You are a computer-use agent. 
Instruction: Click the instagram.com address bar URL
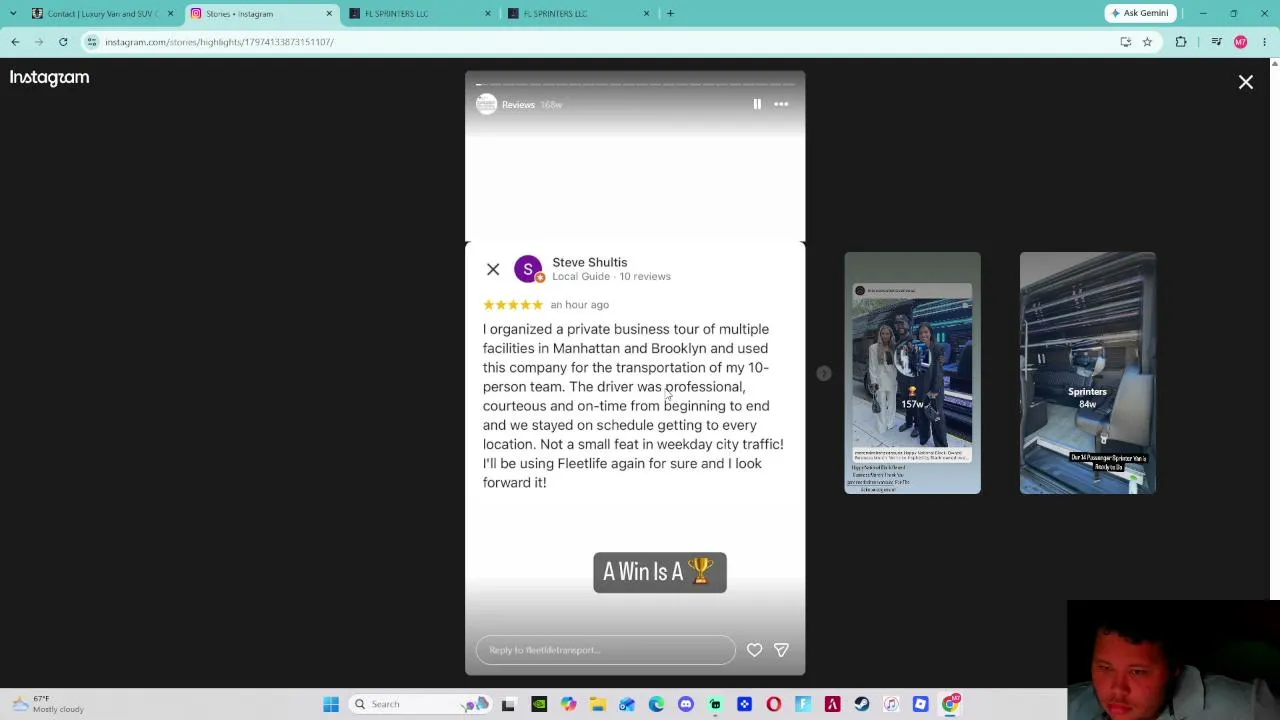(x=219, y=42)
